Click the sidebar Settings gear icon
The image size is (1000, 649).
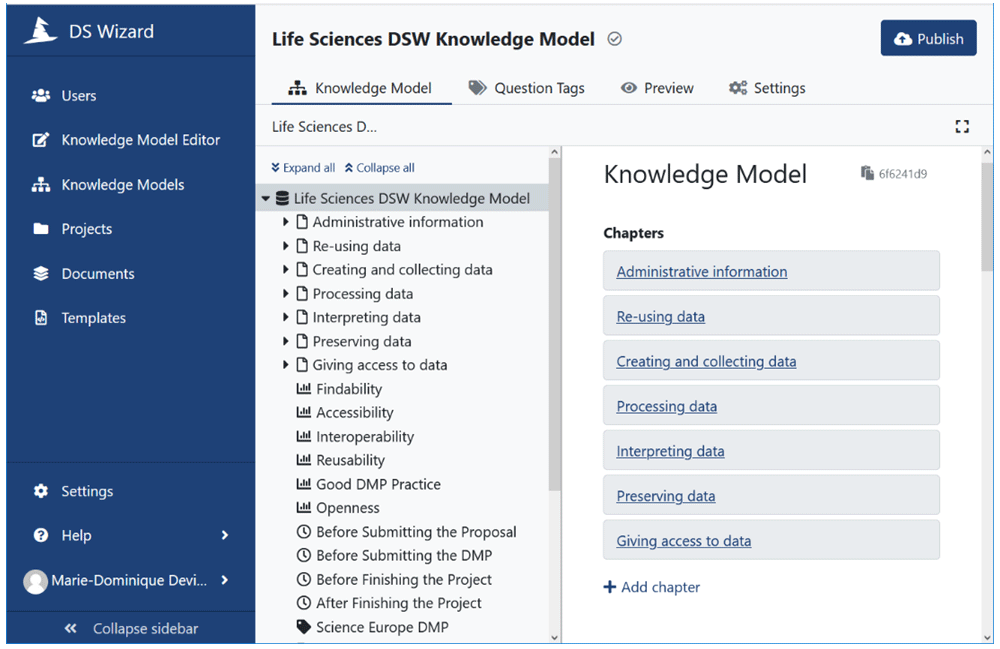(41, 491)
